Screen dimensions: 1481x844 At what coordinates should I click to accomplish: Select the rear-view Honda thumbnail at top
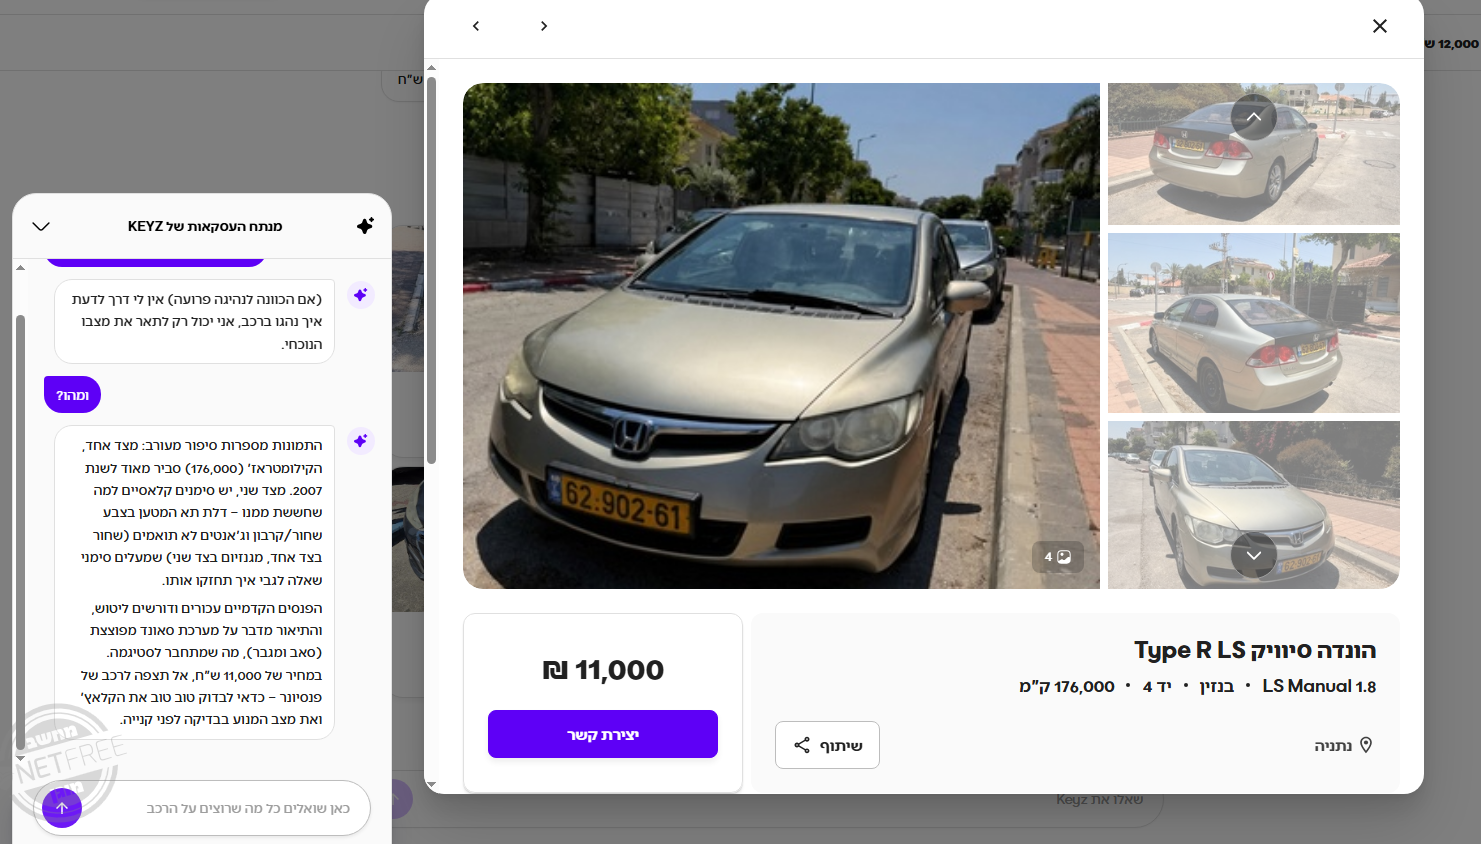click(x=1254, y=154)
